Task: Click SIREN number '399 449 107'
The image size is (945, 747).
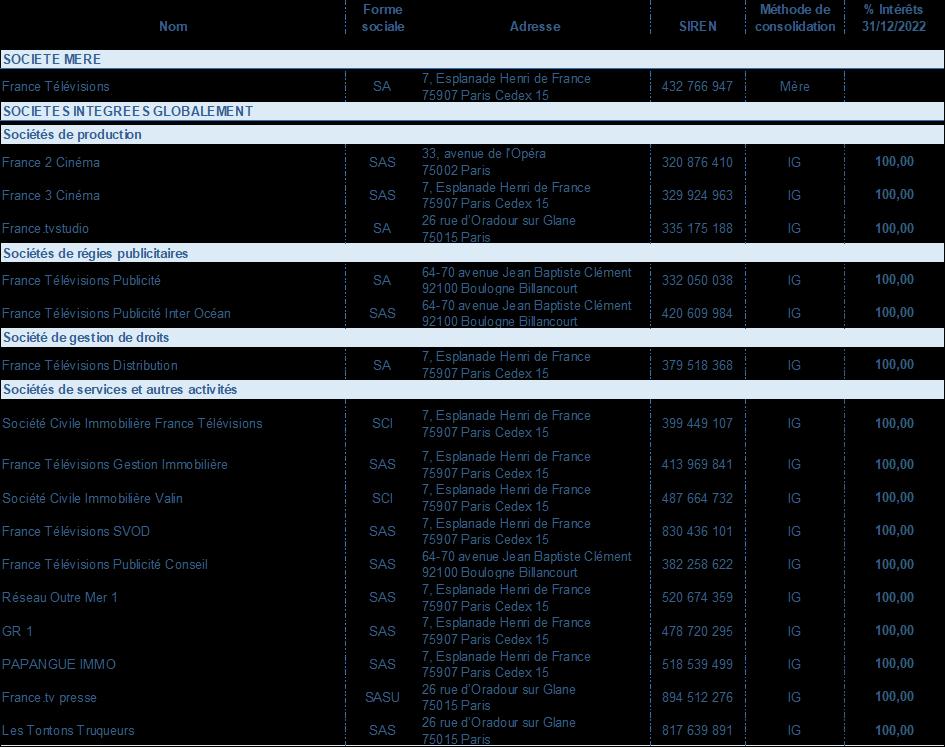Action: [697, 424]
